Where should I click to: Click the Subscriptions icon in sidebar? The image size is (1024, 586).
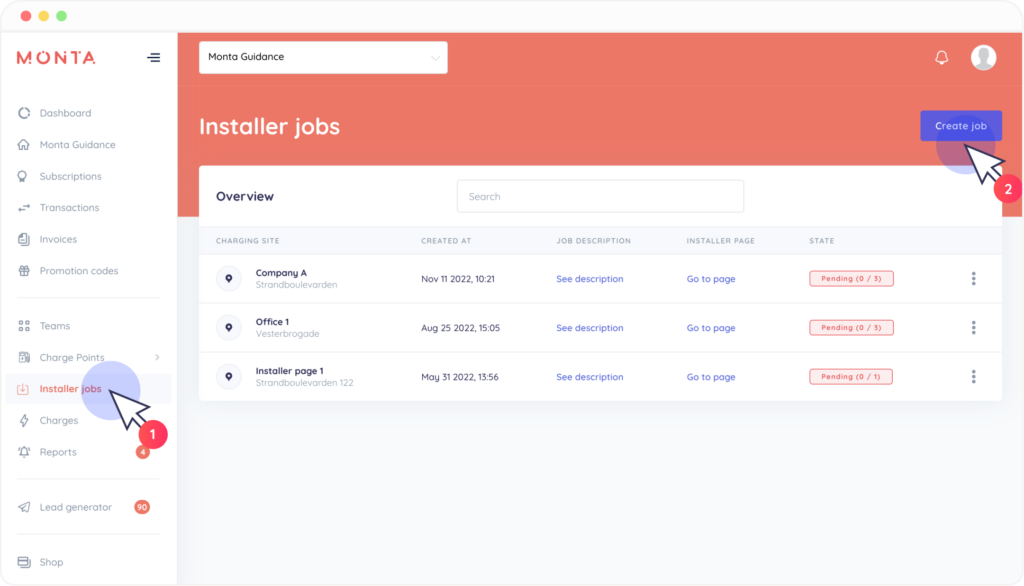pos(23,176)
